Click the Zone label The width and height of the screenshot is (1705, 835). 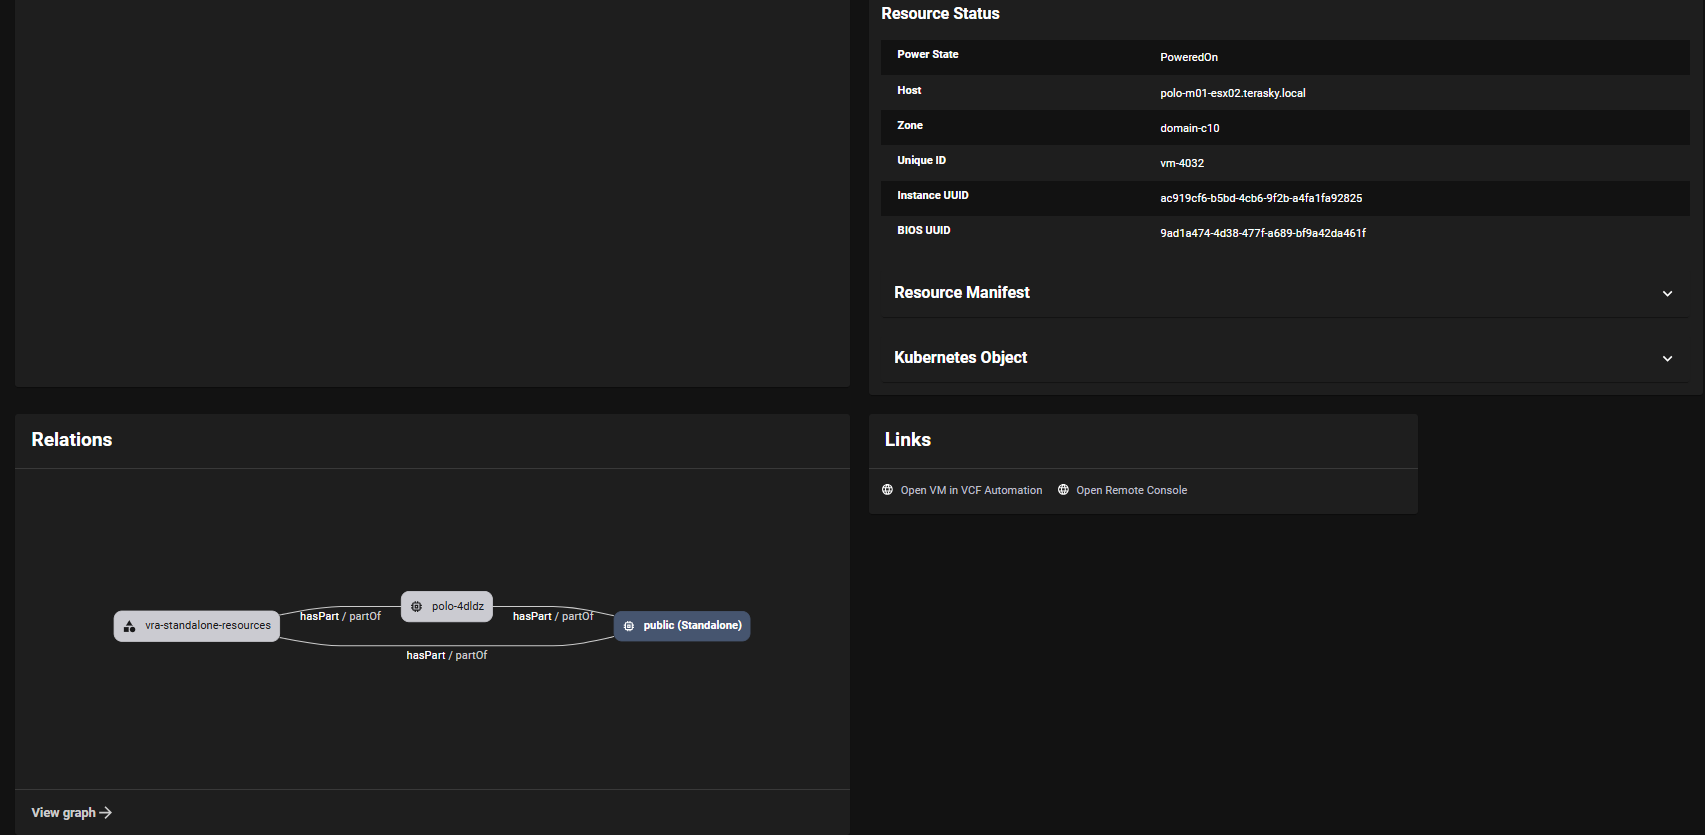tap(910, 125)
